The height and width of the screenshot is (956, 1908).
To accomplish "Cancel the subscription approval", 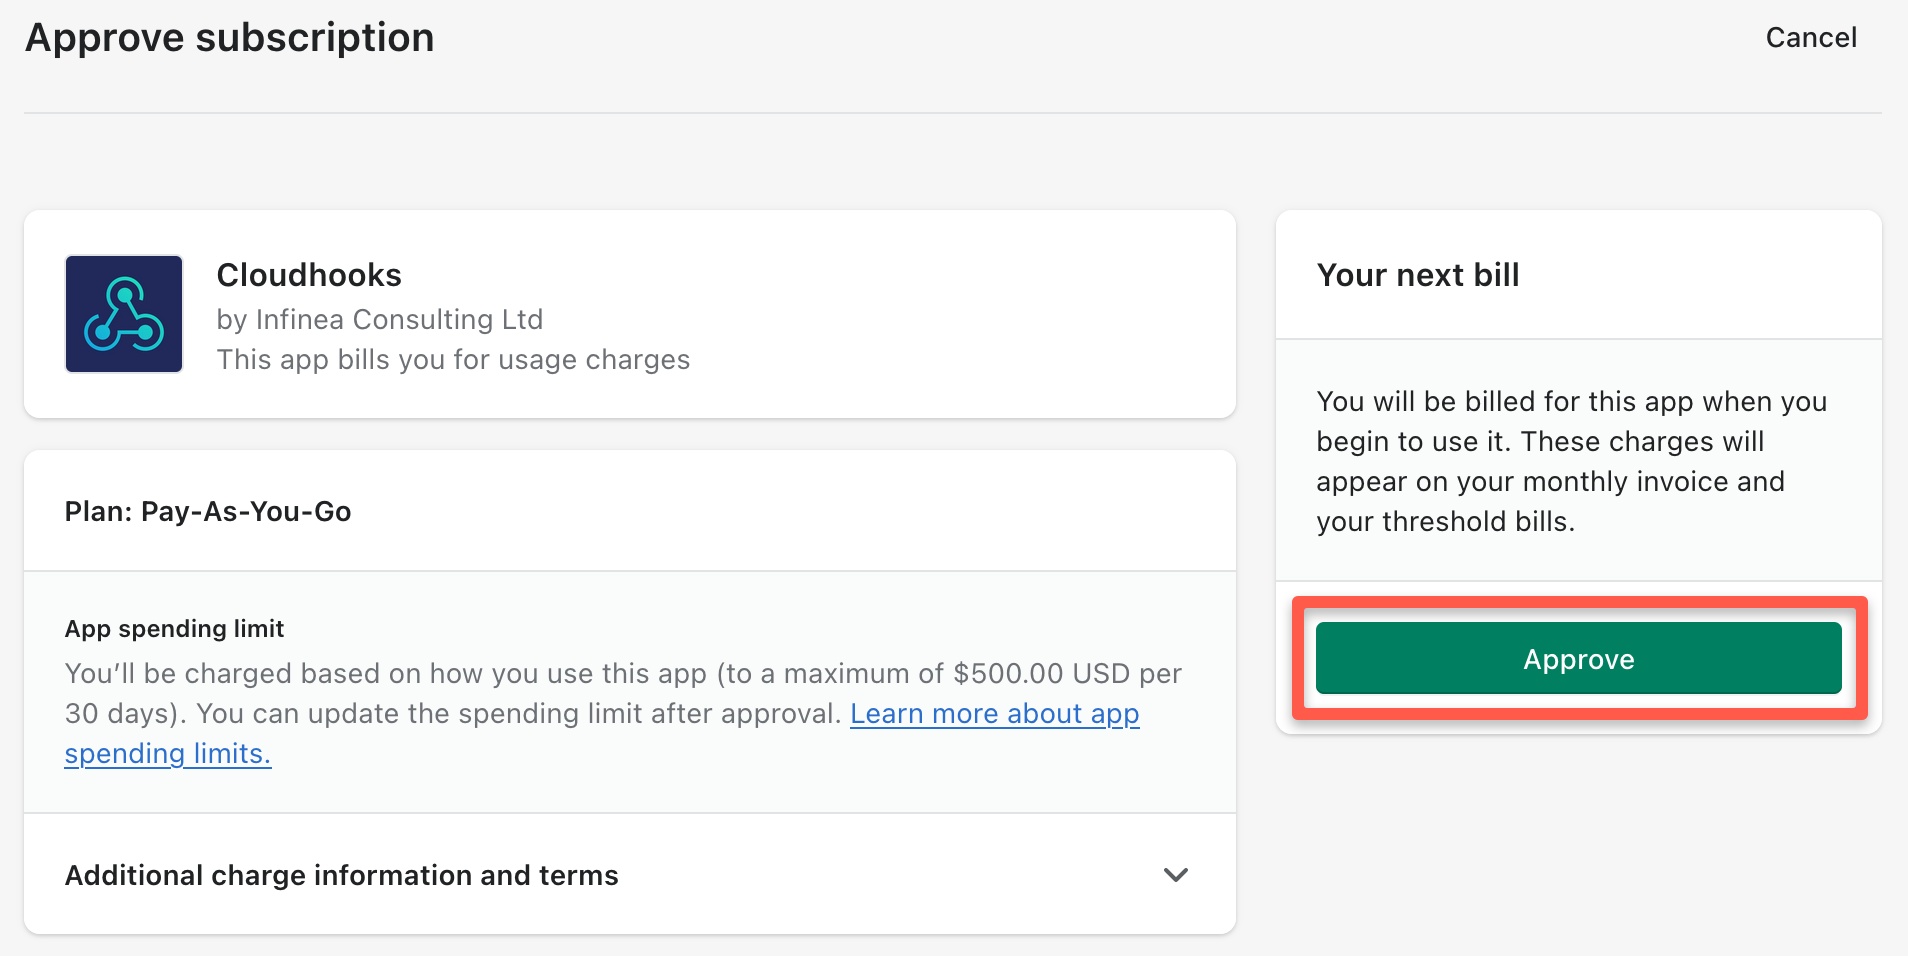I will pos(1810,38).
